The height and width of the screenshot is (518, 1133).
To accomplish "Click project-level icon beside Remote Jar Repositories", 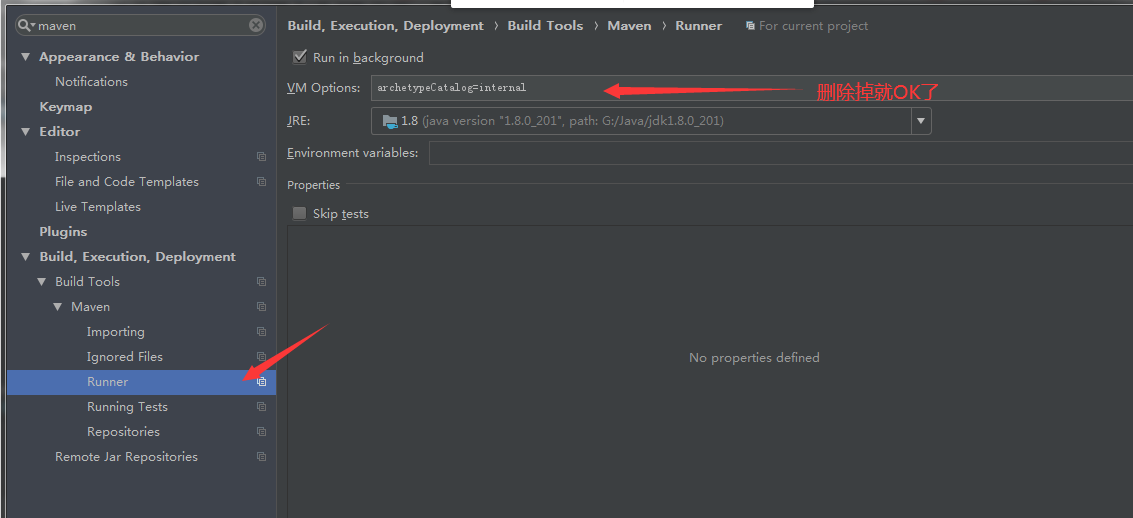I will click(x=262, y=457).
